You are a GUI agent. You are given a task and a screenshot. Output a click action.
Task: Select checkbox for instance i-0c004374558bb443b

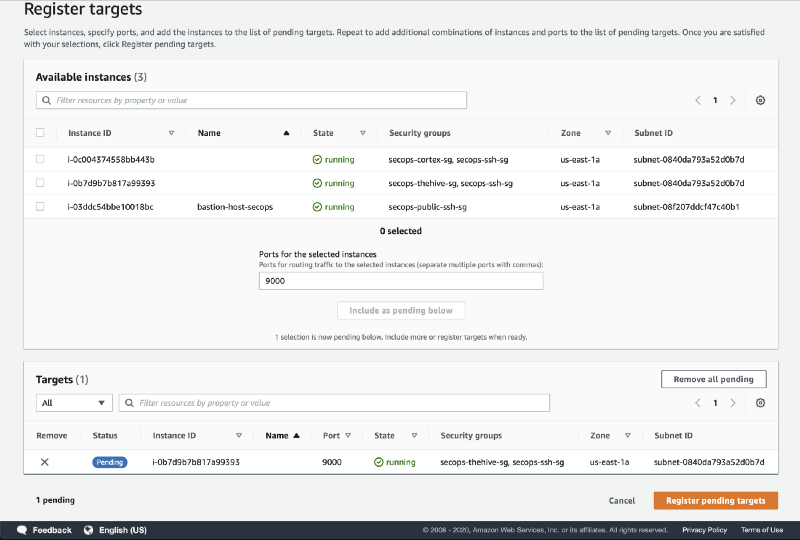pos(40,159)
